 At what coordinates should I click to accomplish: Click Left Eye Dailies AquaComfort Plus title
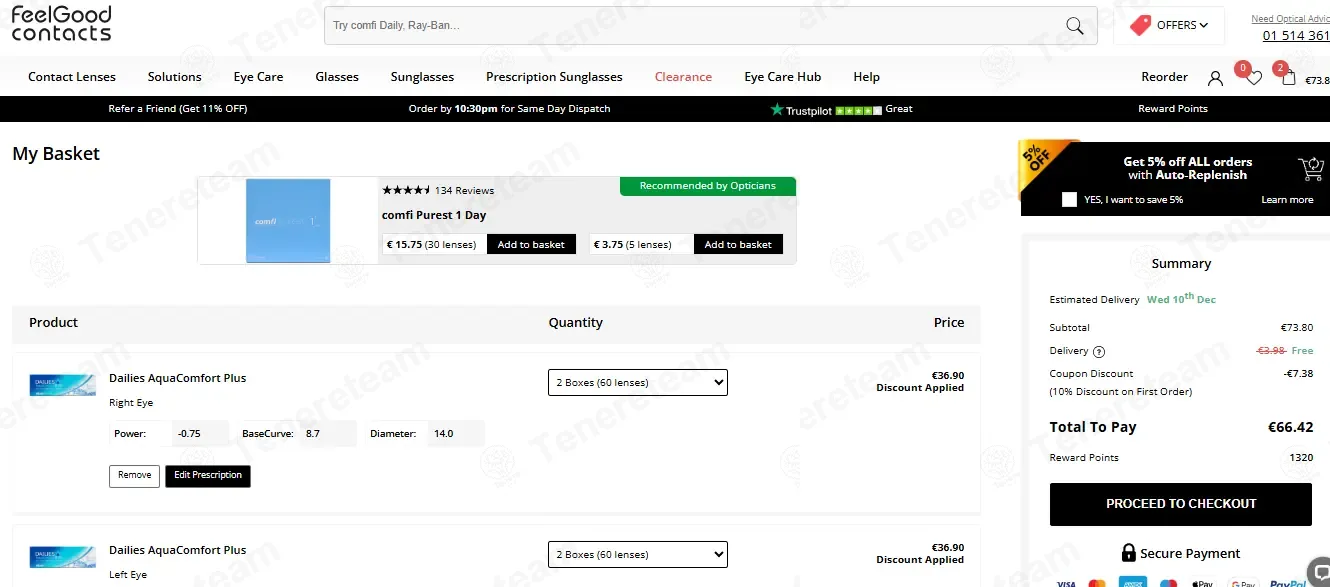(x=177, y=550)
